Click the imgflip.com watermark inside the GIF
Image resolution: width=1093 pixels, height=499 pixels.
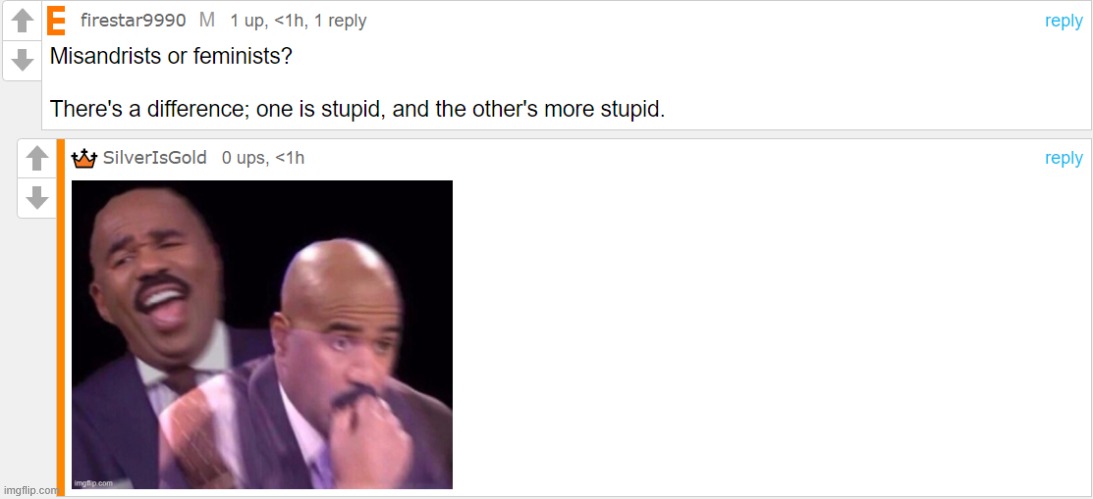point(93,482)
